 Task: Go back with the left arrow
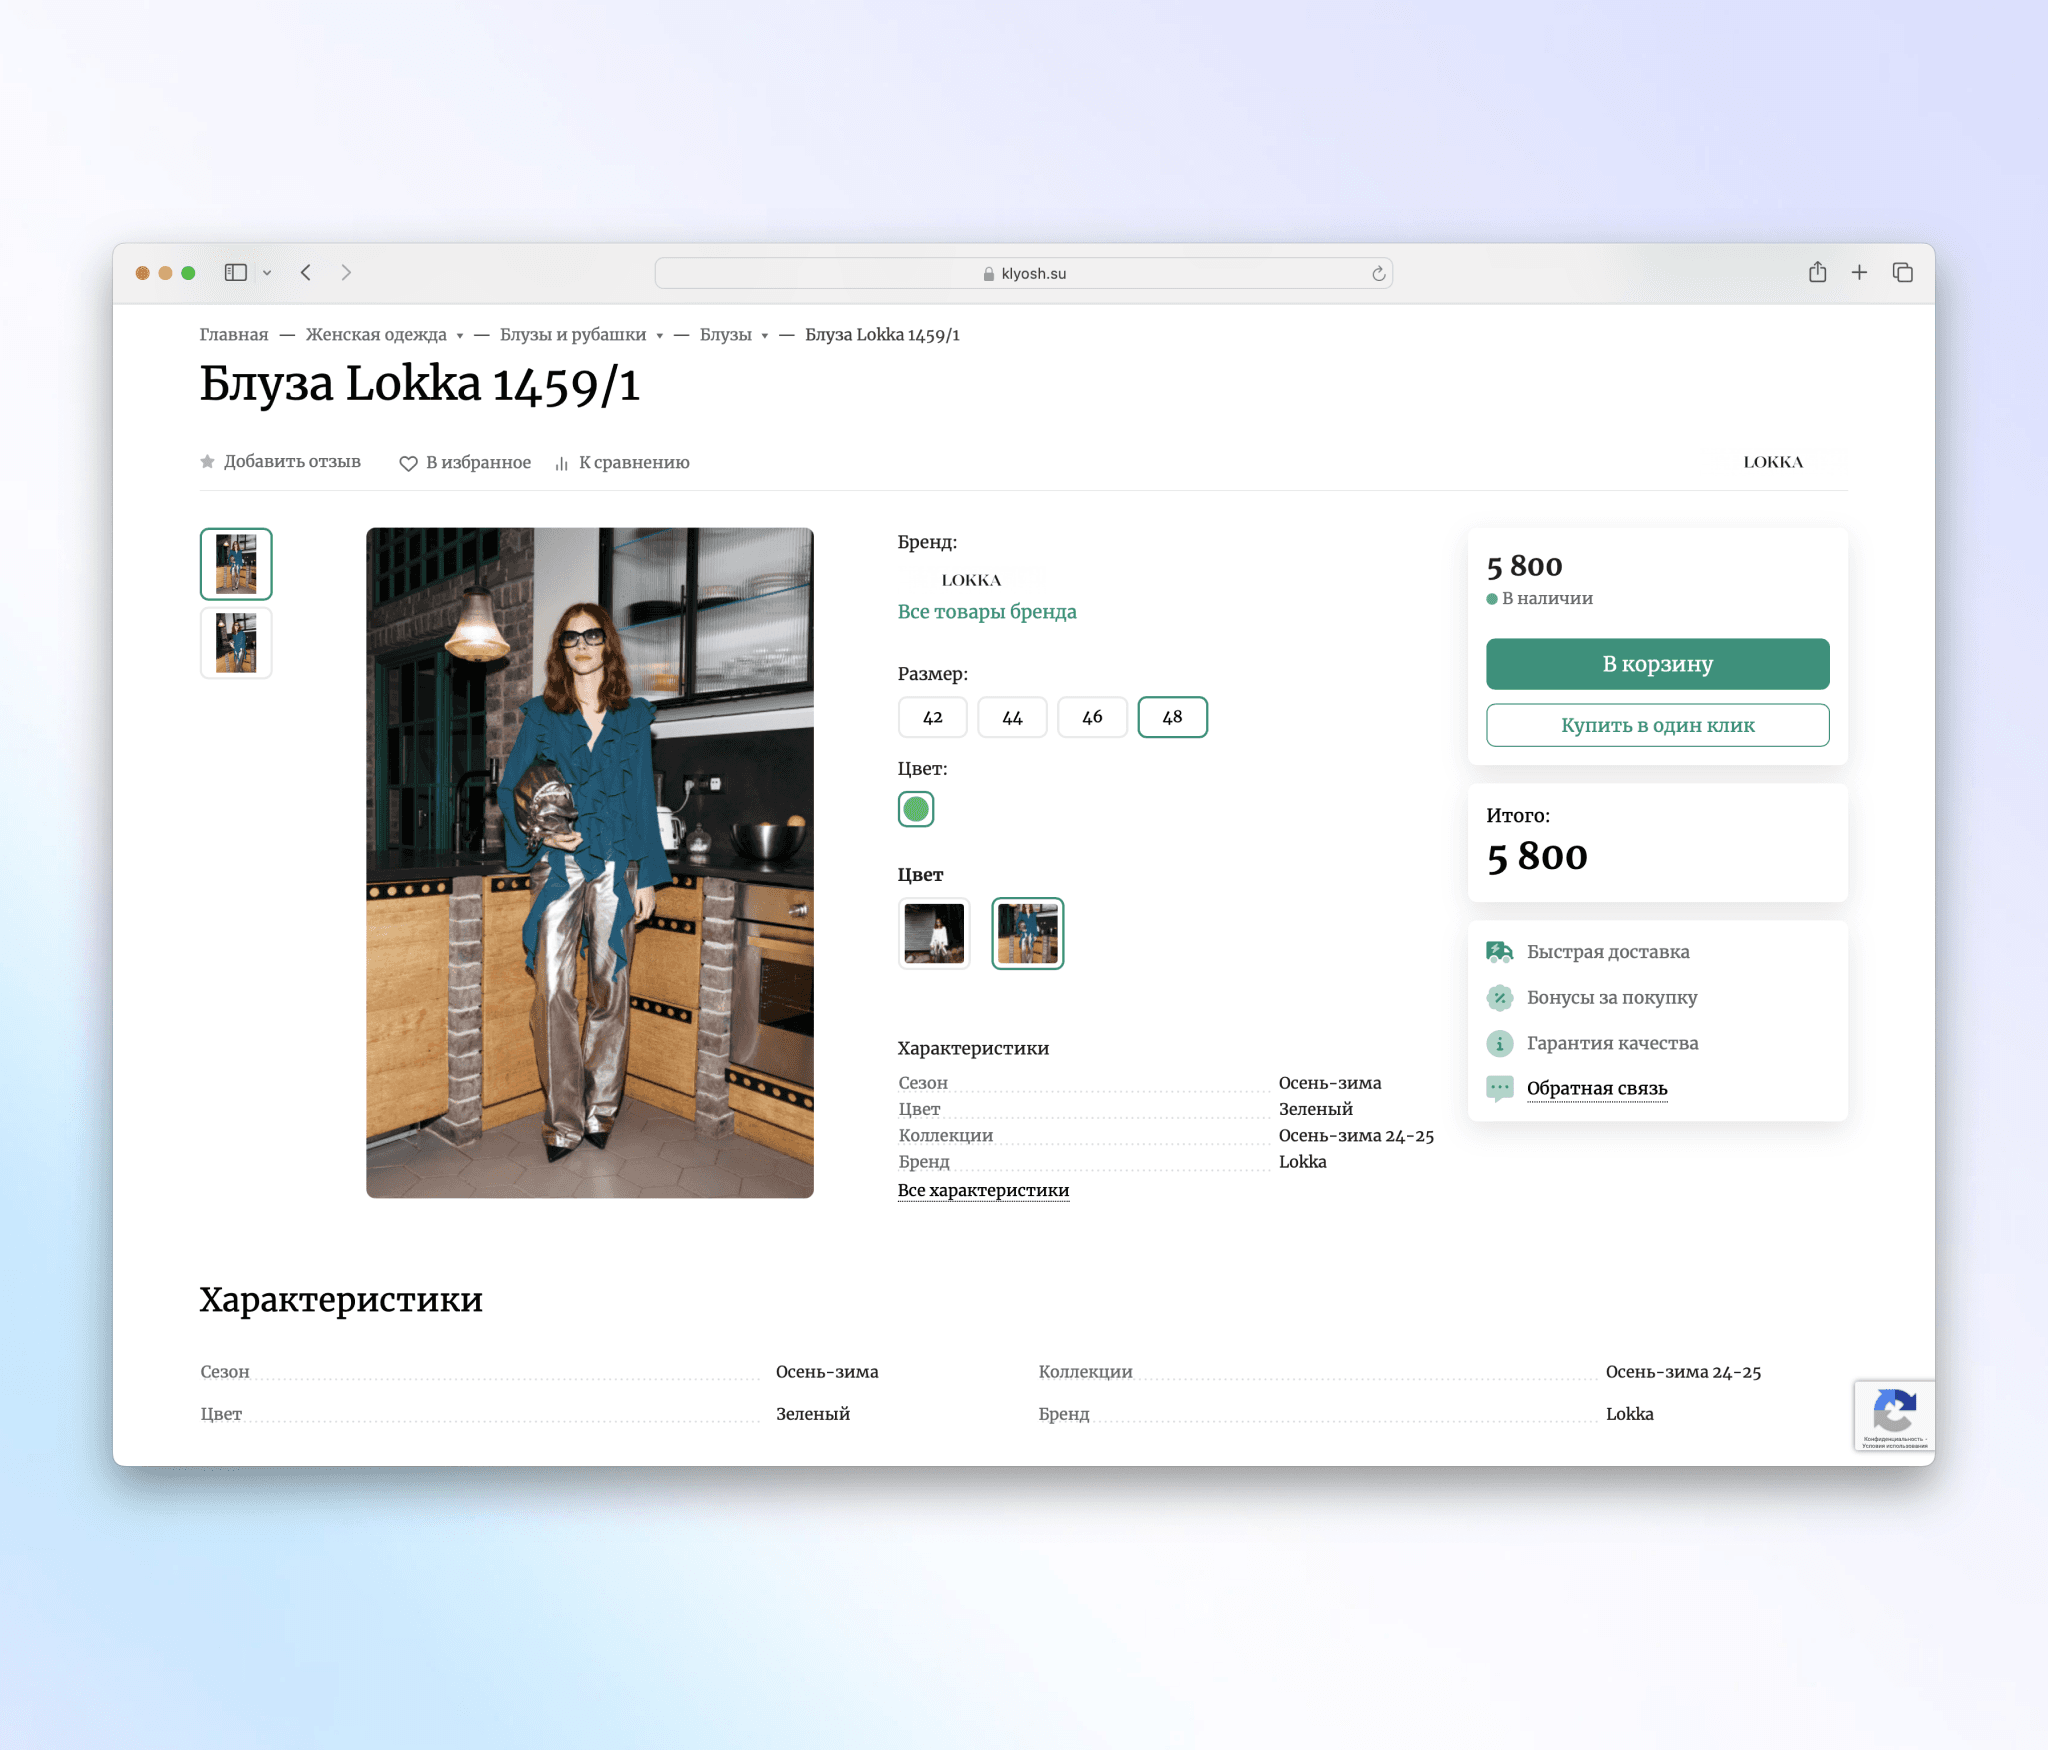coord(306,272)
